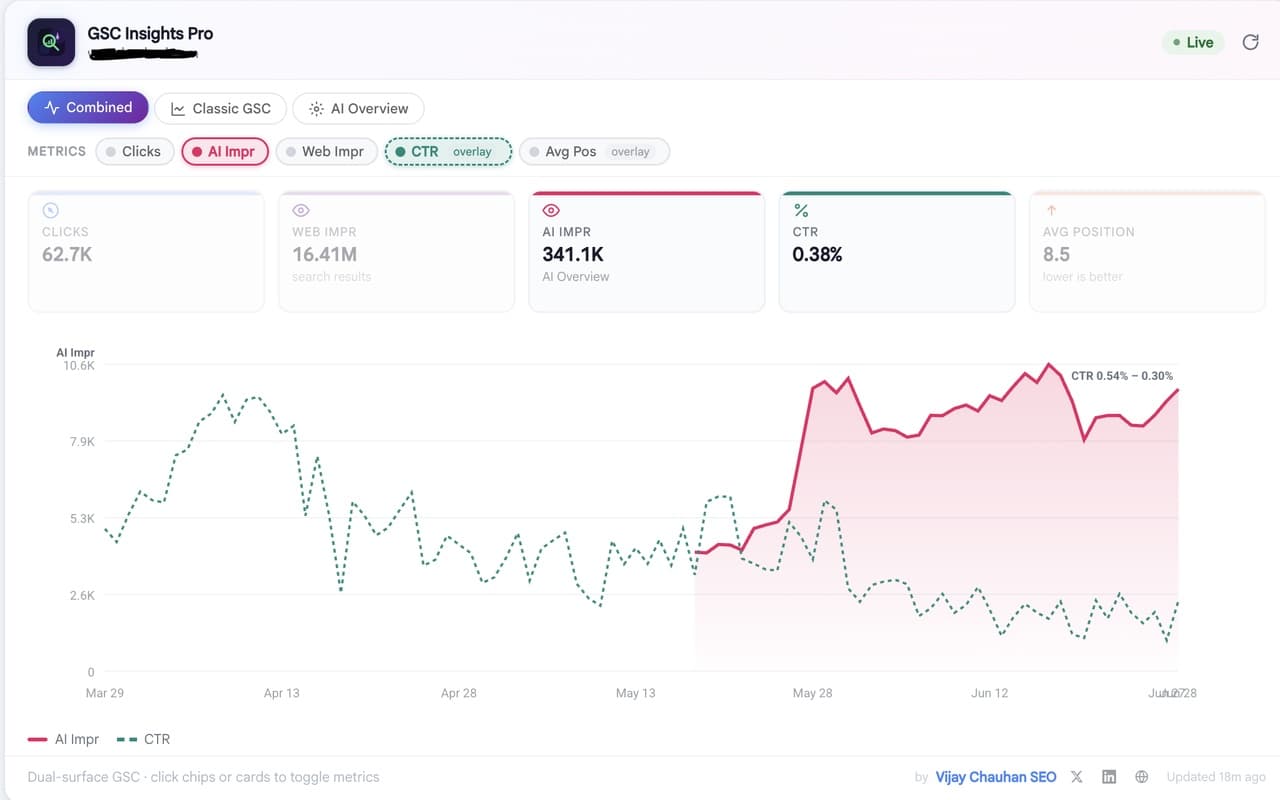Open the Vijay Chauhan SEO link

[996, 777]
